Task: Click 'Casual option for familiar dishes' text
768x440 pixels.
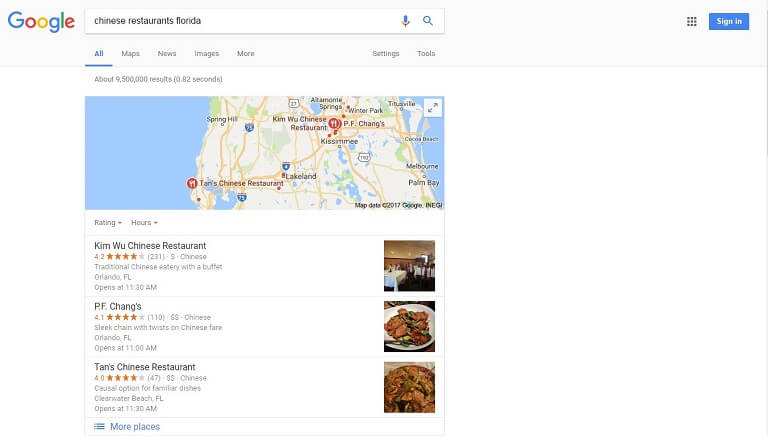Action: [x=147, y=388]
